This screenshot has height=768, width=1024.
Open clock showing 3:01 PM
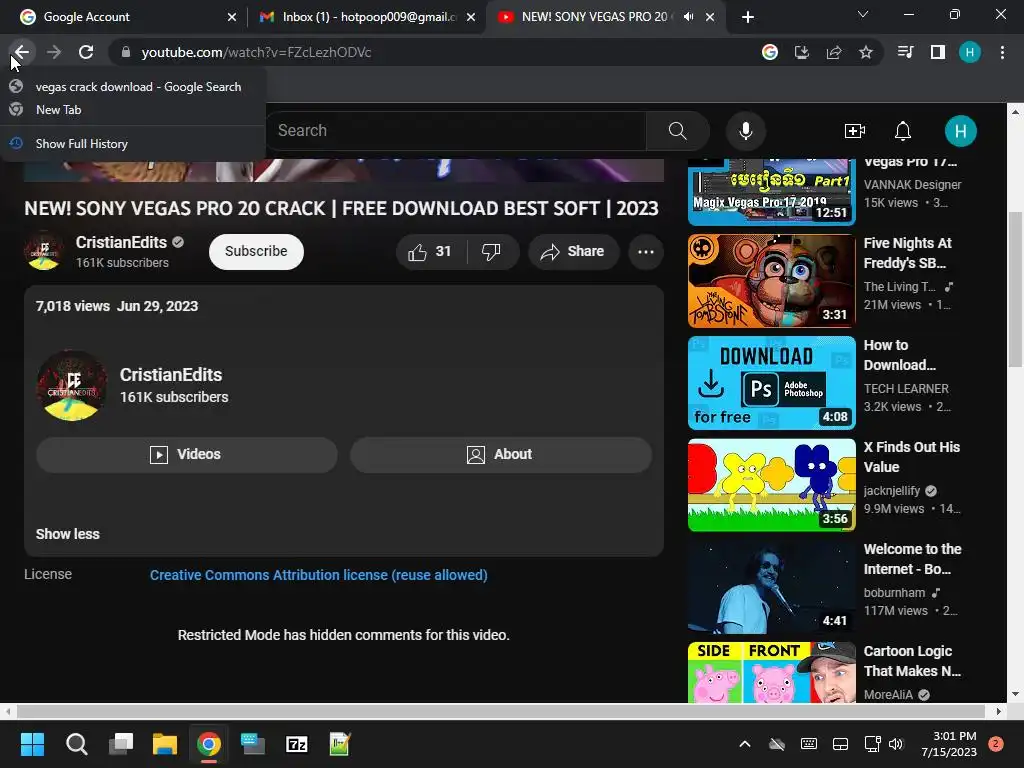coord(949,744)
